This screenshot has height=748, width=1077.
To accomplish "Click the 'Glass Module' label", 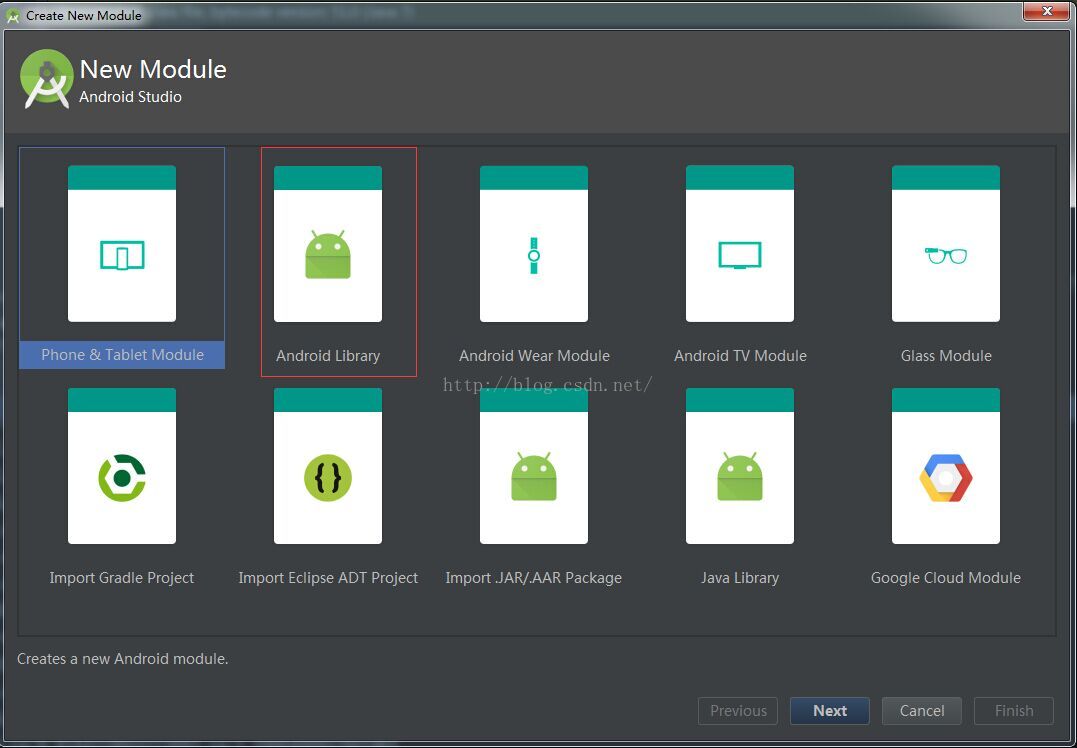I will tap(946, 356).
